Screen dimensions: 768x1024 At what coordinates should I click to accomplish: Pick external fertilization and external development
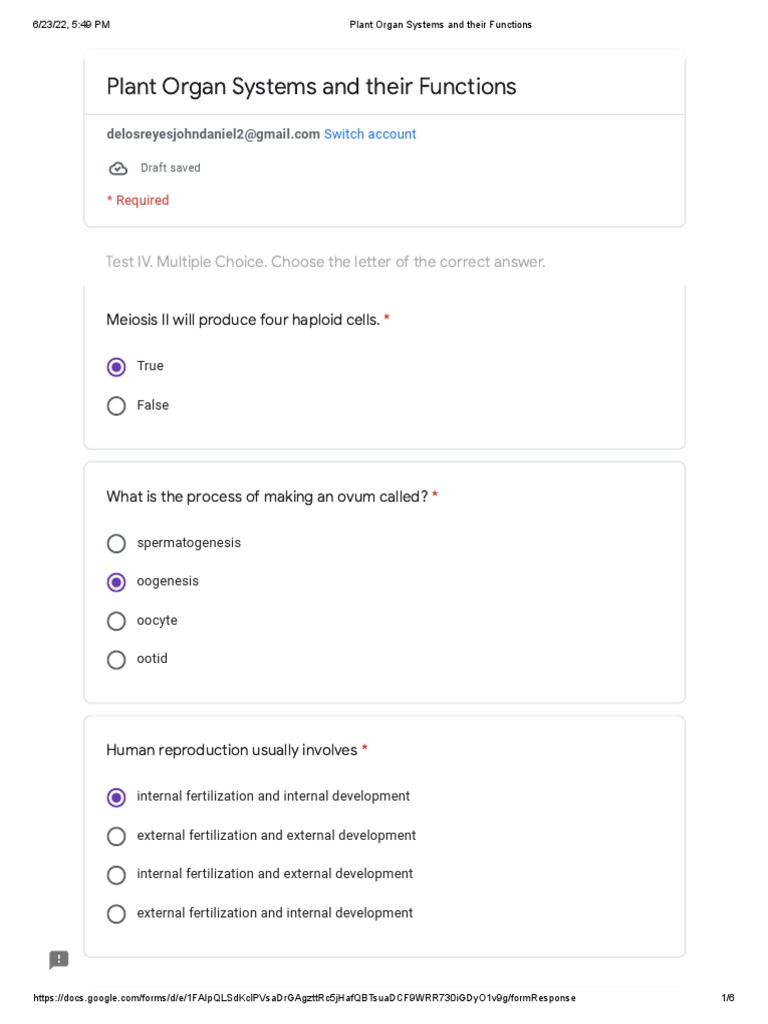point(117,836)
